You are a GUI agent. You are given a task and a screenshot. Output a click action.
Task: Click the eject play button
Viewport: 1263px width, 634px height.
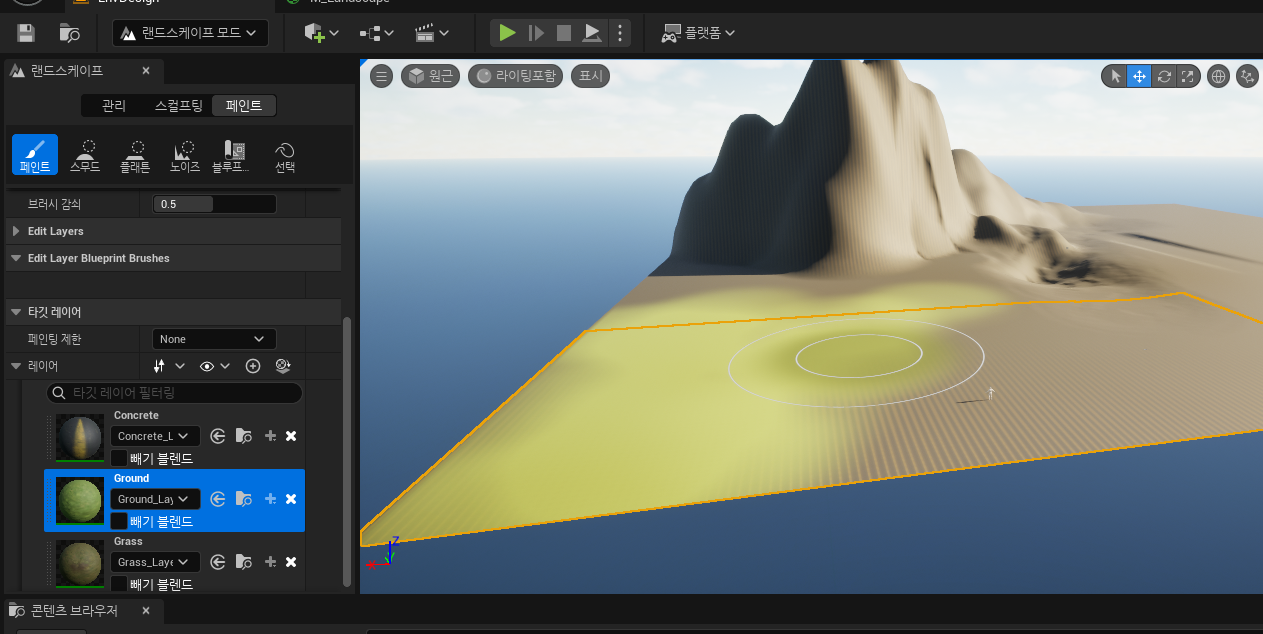click(592, 33)
